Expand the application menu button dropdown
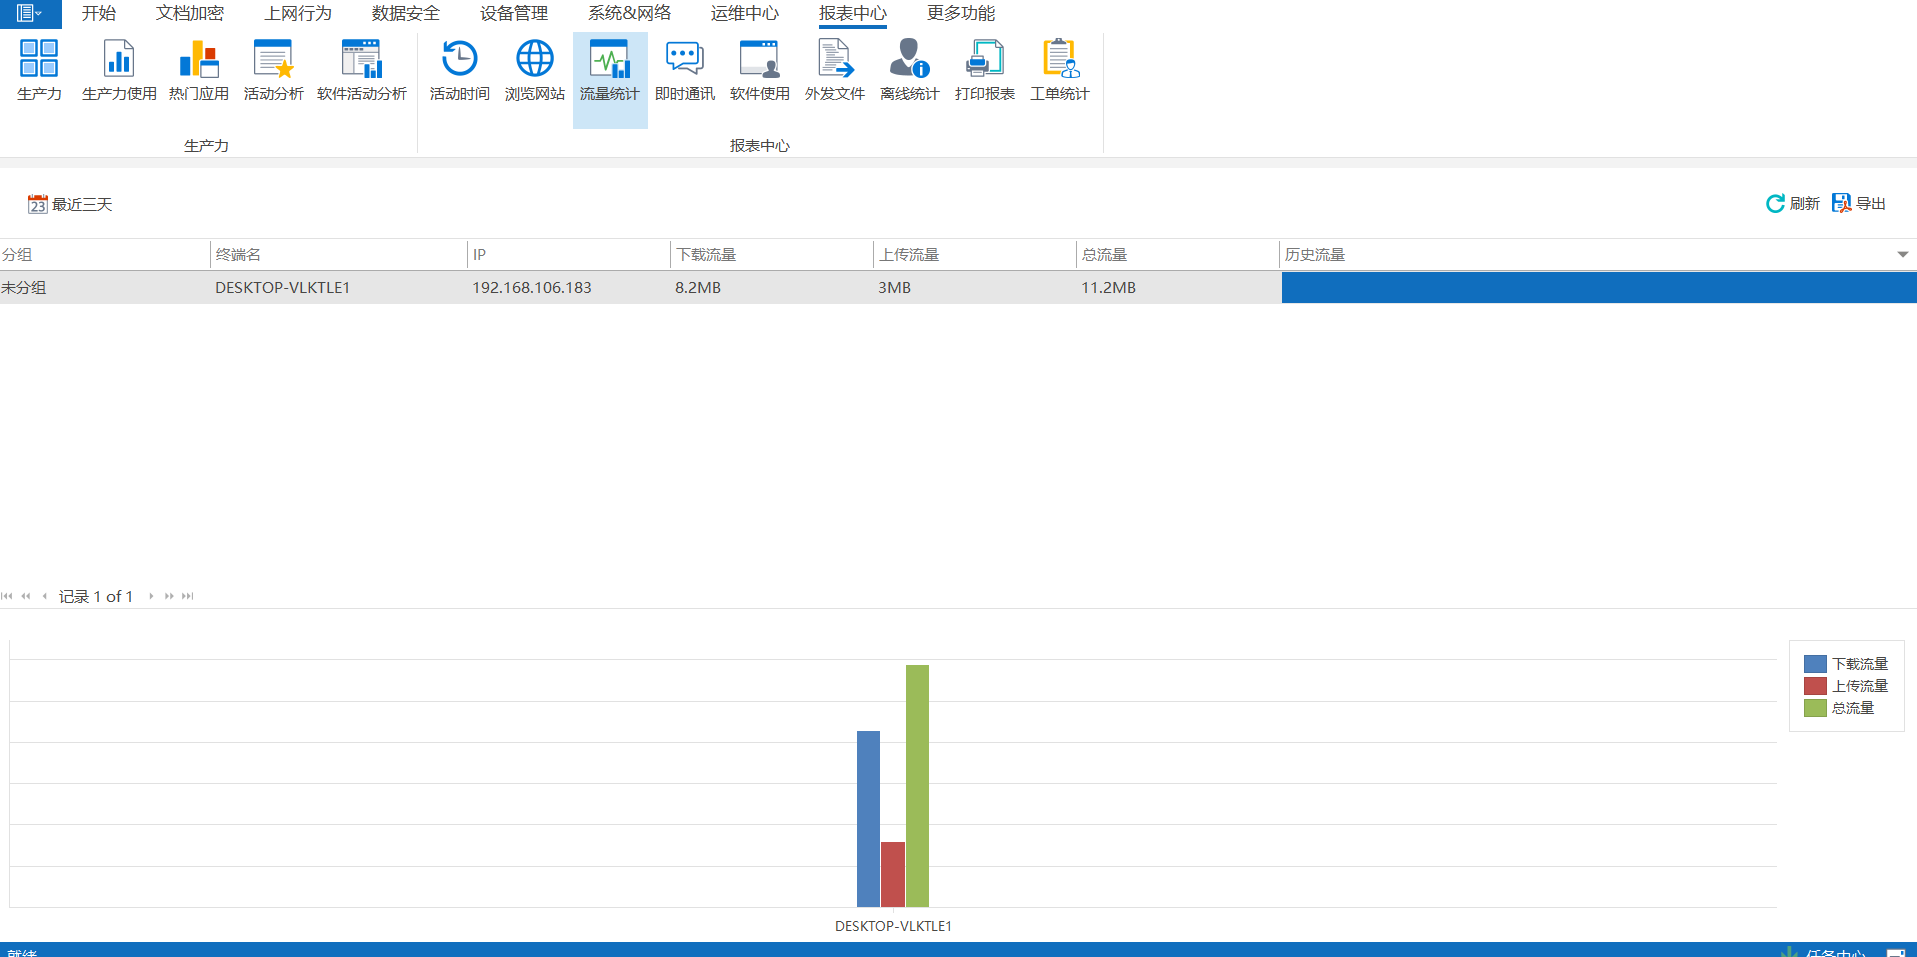This screenshot has width=1917, height=957. [29, 13]
